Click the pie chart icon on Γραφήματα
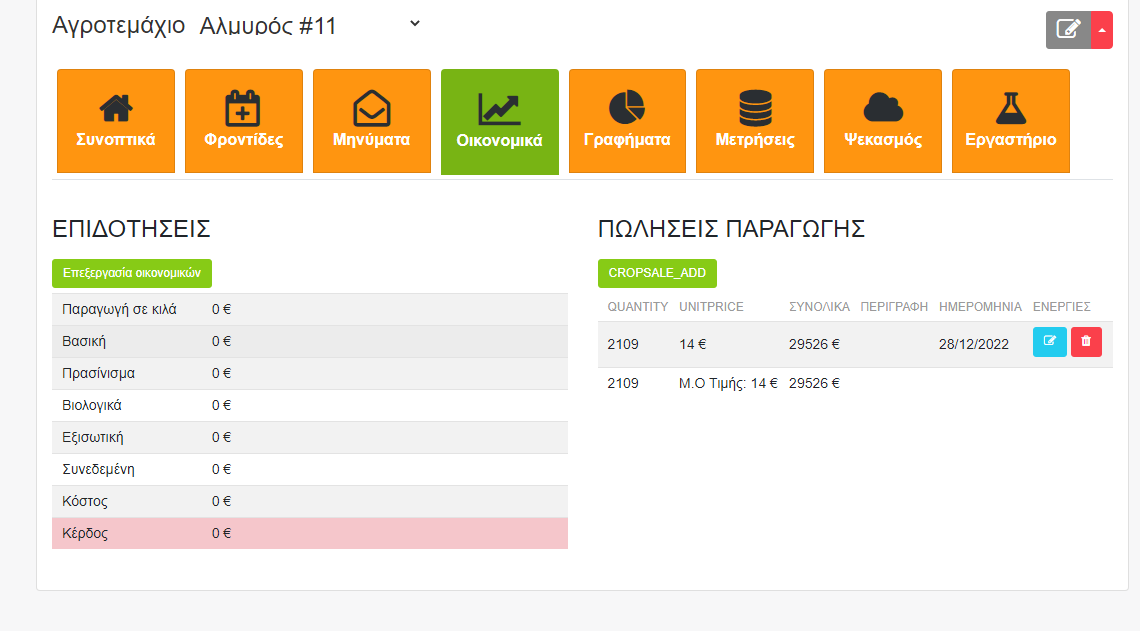The image size is (1140, 631). (x=627, y=107)
